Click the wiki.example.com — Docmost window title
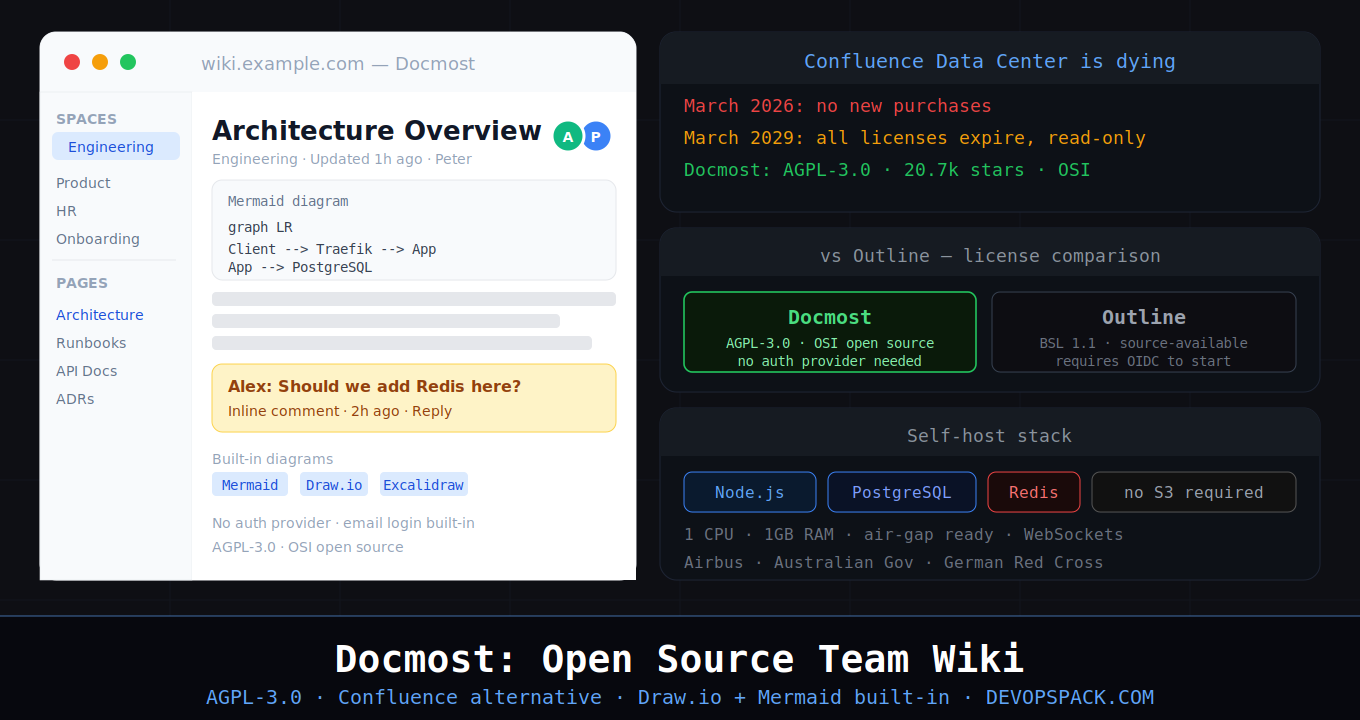Screen dimensions: 1360x720 (338, 64)
